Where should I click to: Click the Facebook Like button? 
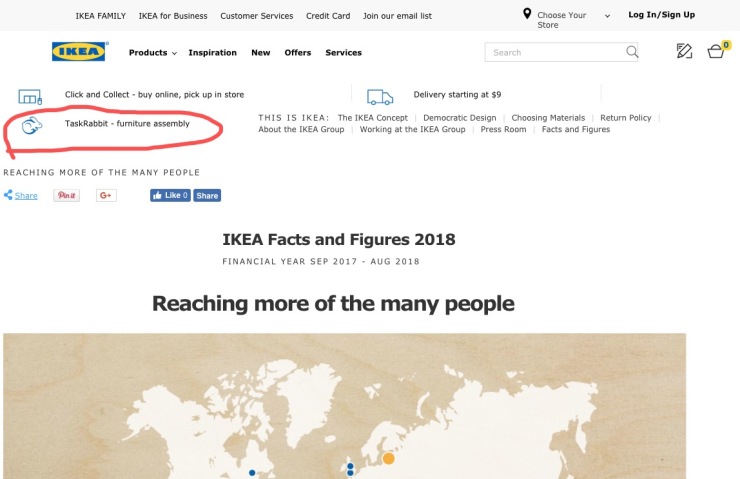(x=170, y=195)
